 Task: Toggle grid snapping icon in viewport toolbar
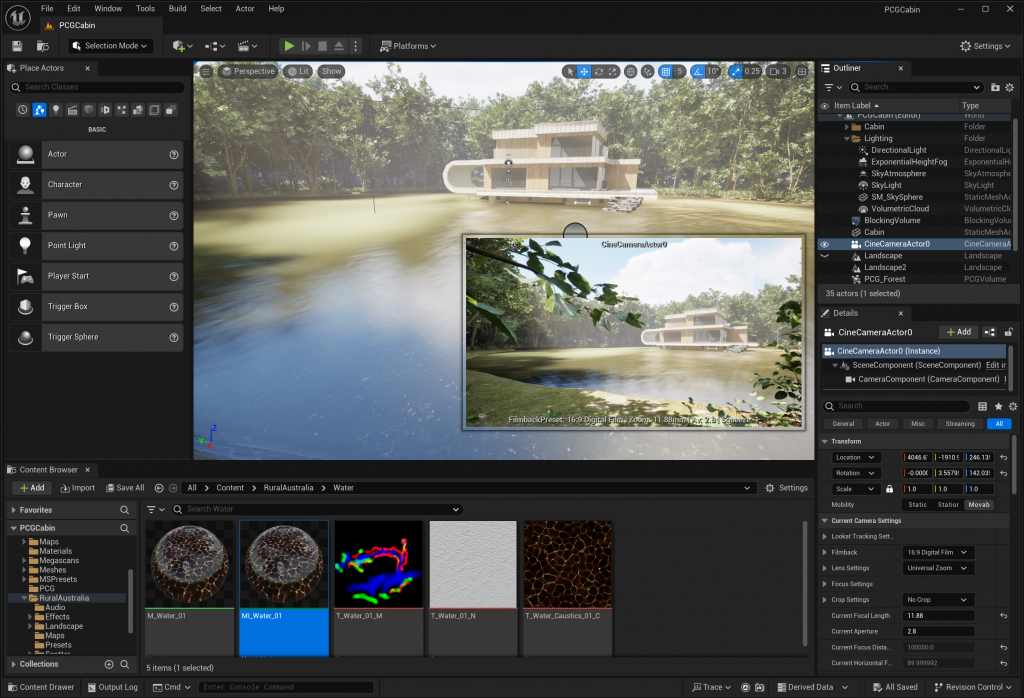click(x=665, y=72)
